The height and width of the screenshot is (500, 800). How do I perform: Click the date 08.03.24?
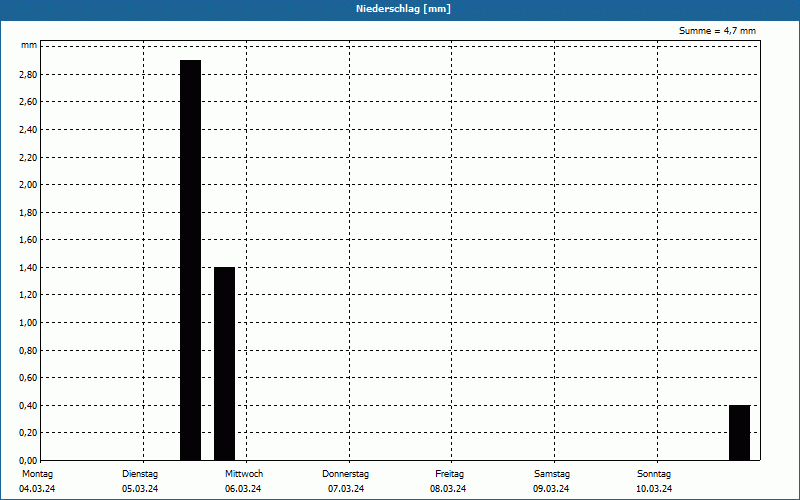click(x=448, y=489)
